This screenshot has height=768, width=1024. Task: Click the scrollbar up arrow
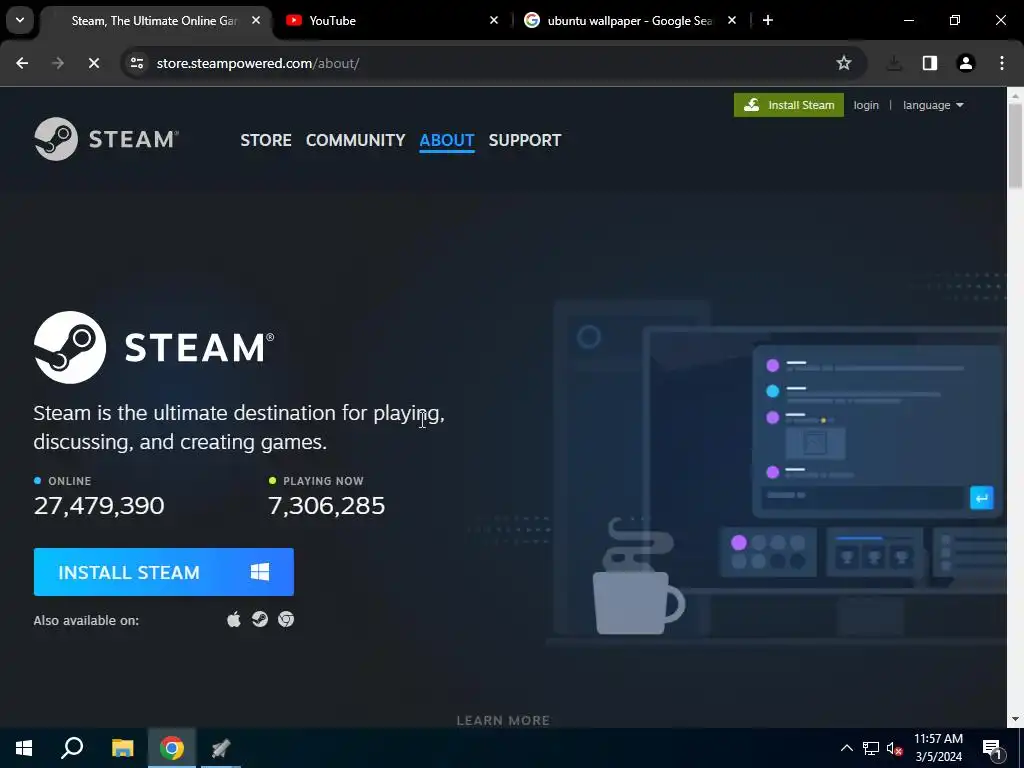click(1015, 95)
